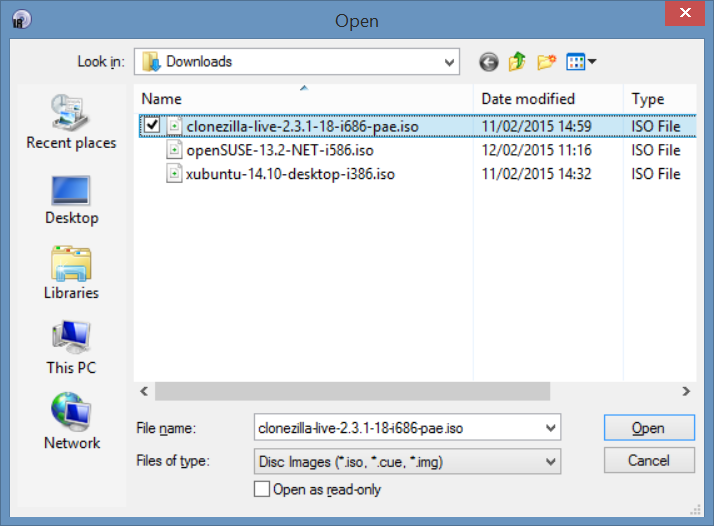Click the Cancel button
Image resolution: width=714 pixels, height=526 pixels.
click(x=649, y=460)
